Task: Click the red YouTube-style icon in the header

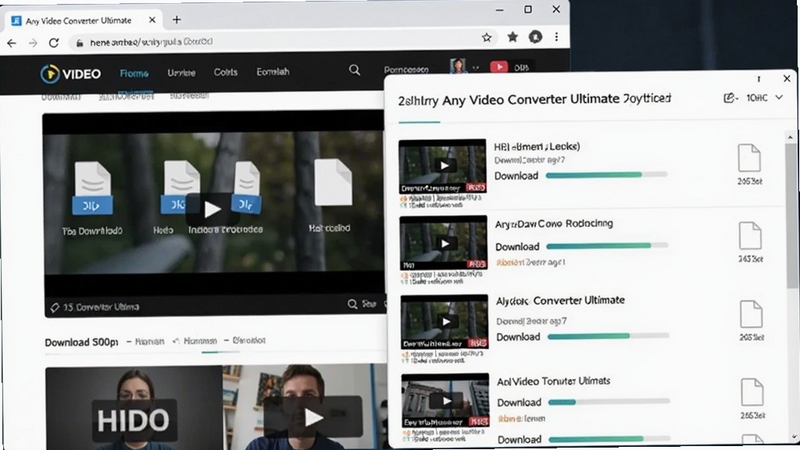Action: coord(499,67)
